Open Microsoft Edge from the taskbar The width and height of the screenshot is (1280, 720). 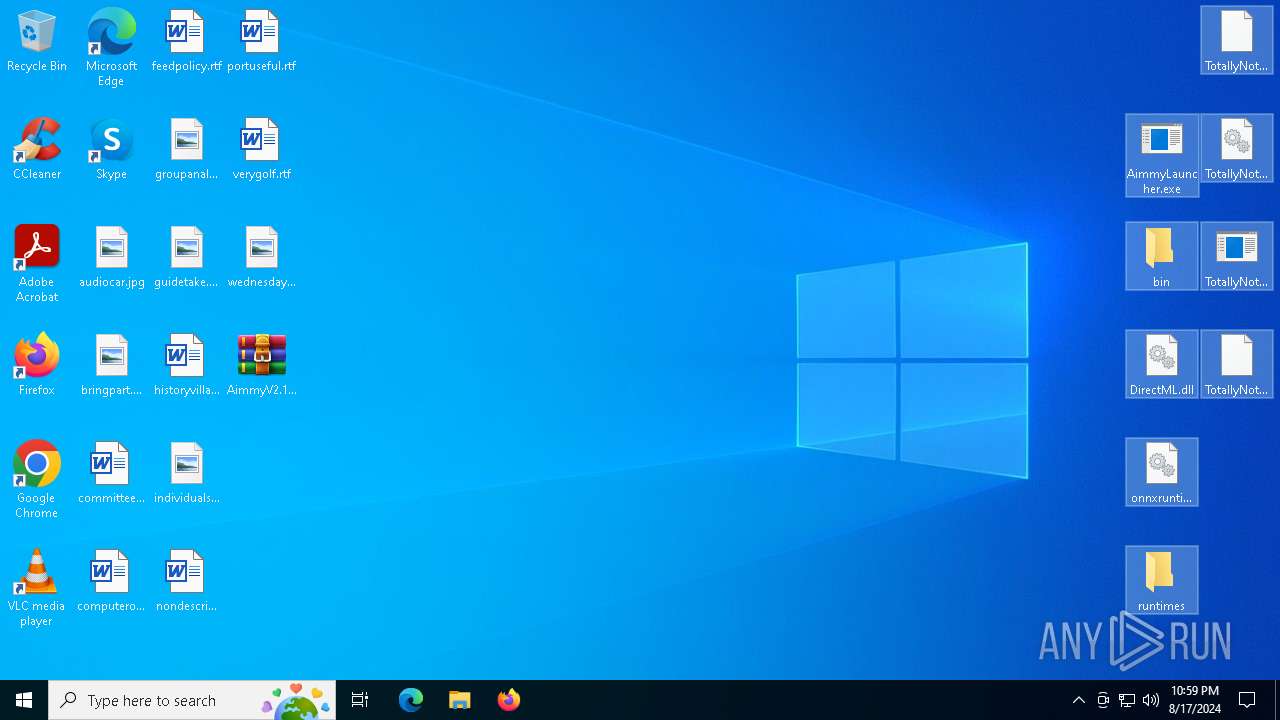click(411, 700)
